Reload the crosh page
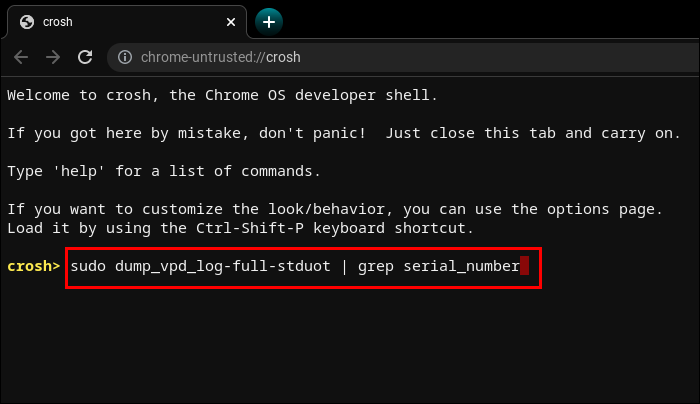The image size is (700, 404). click(85, 57)
